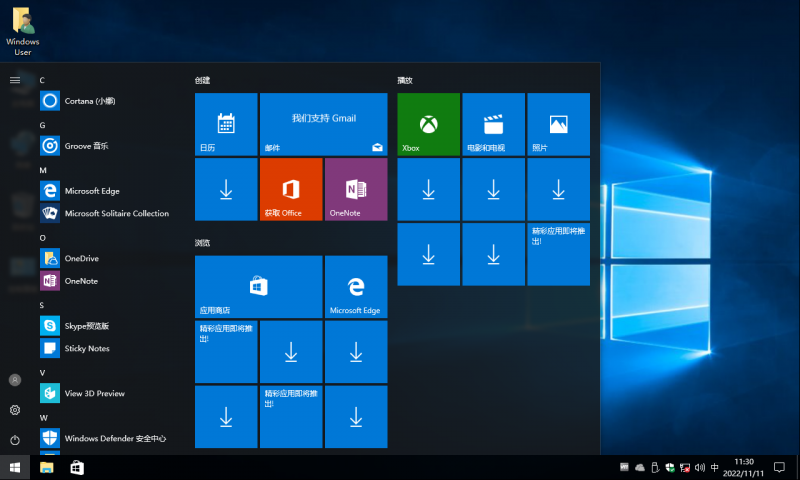Click the 获取 Office tile
The height and width of the screenshot is (480, 800).
291,189
